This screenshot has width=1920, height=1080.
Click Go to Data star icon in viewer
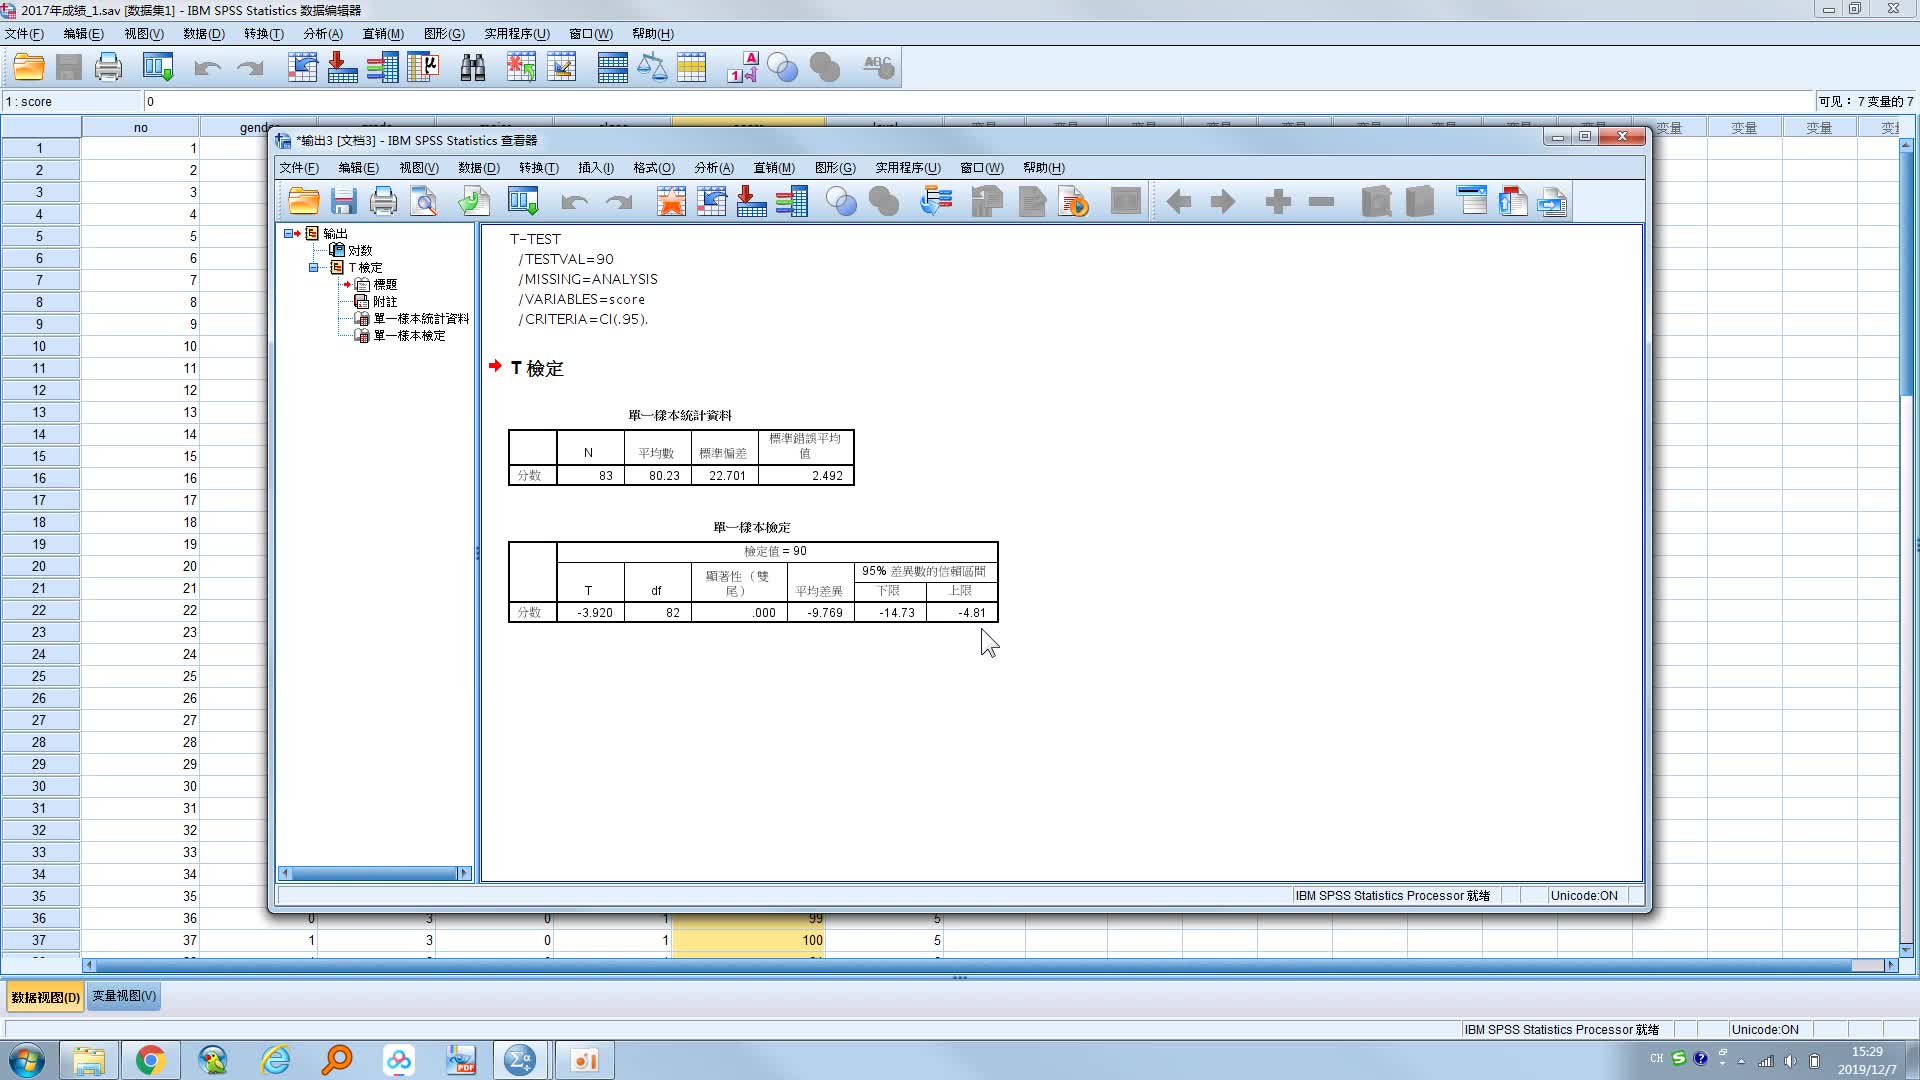pos(671,202)
